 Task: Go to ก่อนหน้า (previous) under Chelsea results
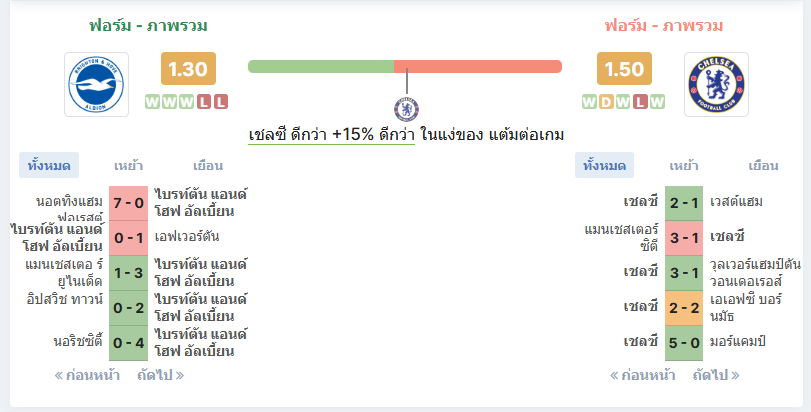tap(642, 375)
